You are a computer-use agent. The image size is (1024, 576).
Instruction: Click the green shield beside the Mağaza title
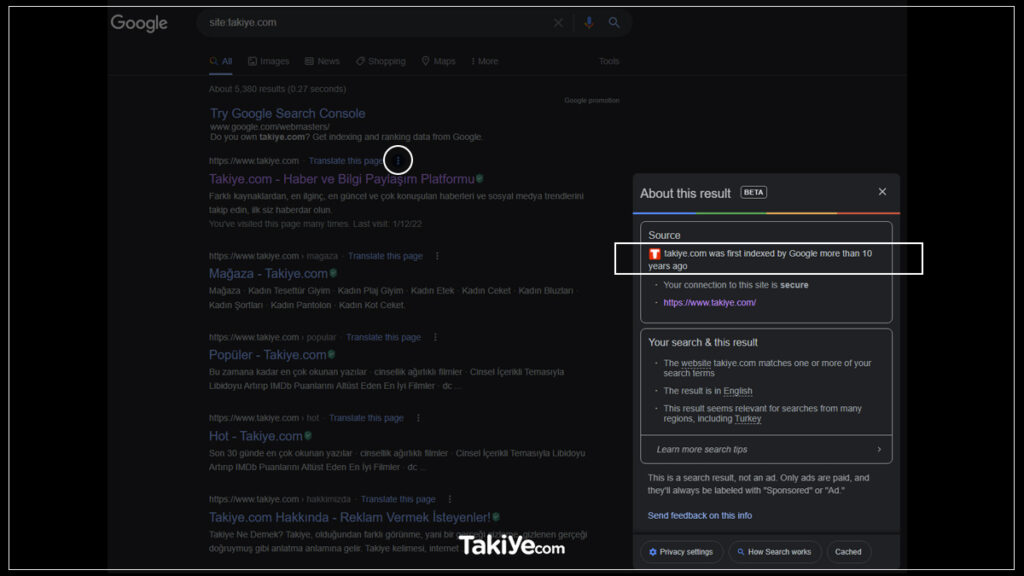(333, 273)
